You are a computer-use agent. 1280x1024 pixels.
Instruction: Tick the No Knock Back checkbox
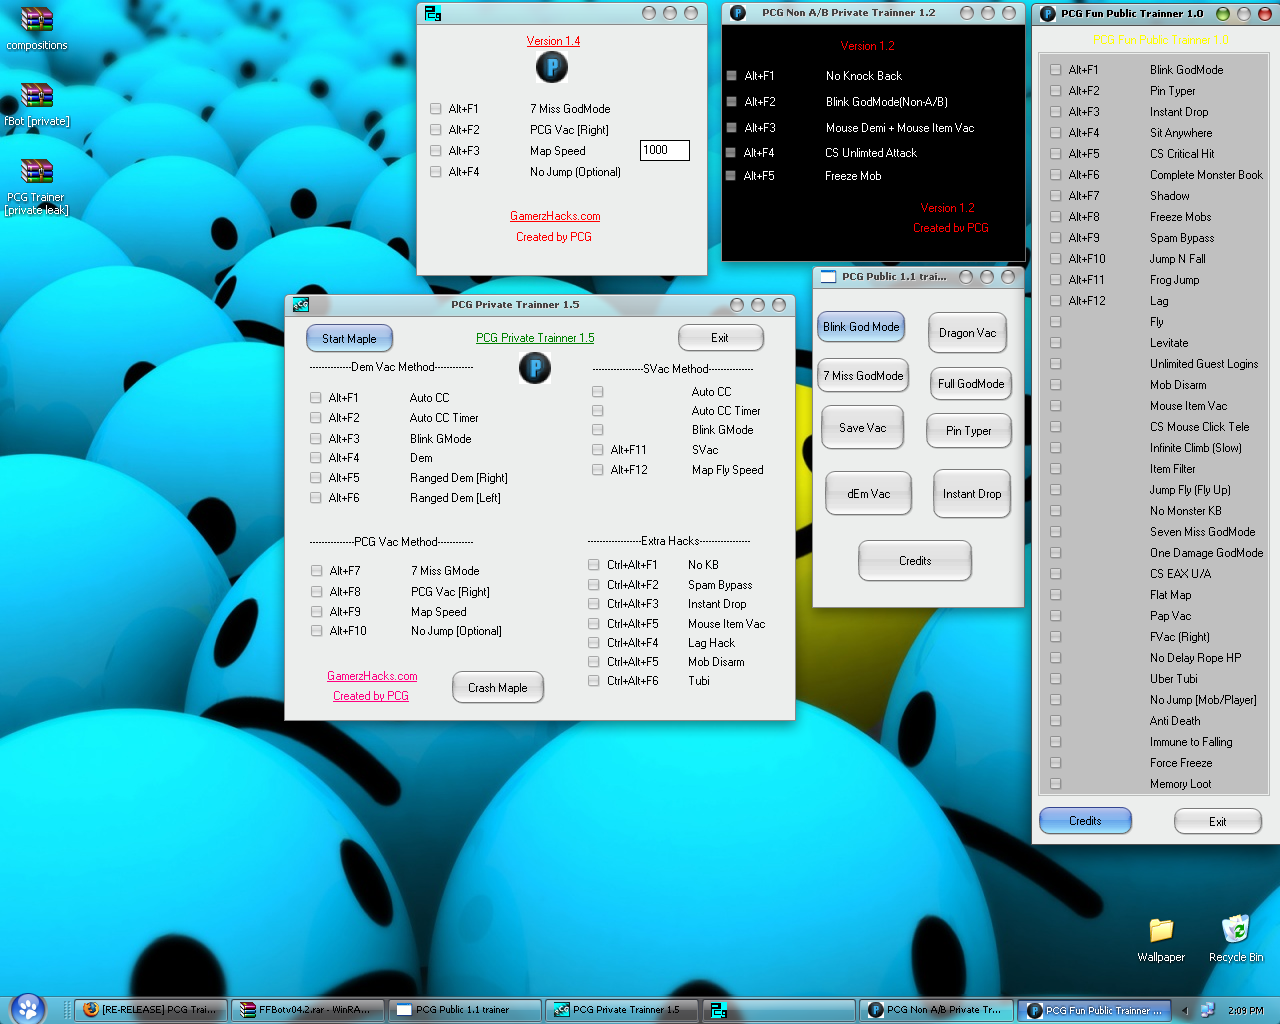pos(732,76)
